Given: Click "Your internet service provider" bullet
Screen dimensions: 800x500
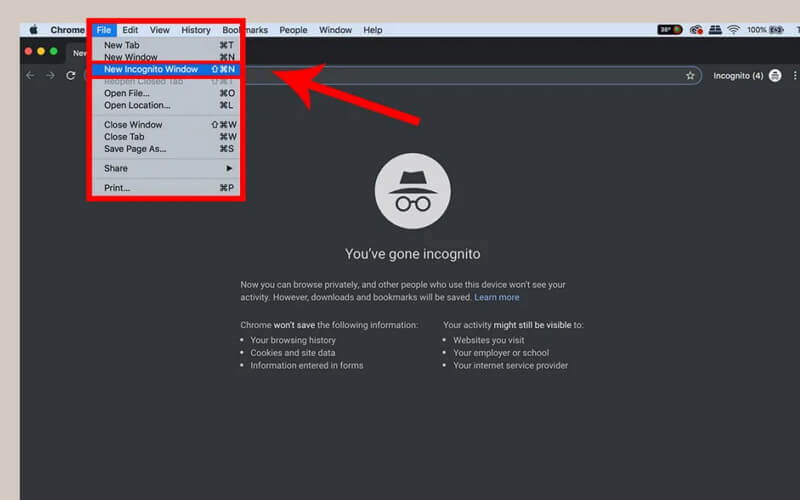Looking at the screenshot, I should (x=510, y=365).
